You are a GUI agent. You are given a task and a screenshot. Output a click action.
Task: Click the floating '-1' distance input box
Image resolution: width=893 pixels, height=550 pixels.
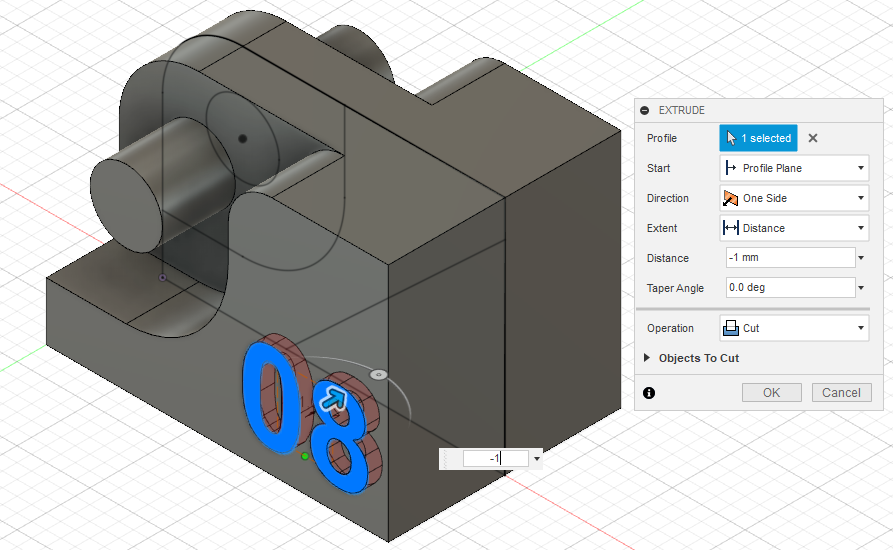click(495, 458)
